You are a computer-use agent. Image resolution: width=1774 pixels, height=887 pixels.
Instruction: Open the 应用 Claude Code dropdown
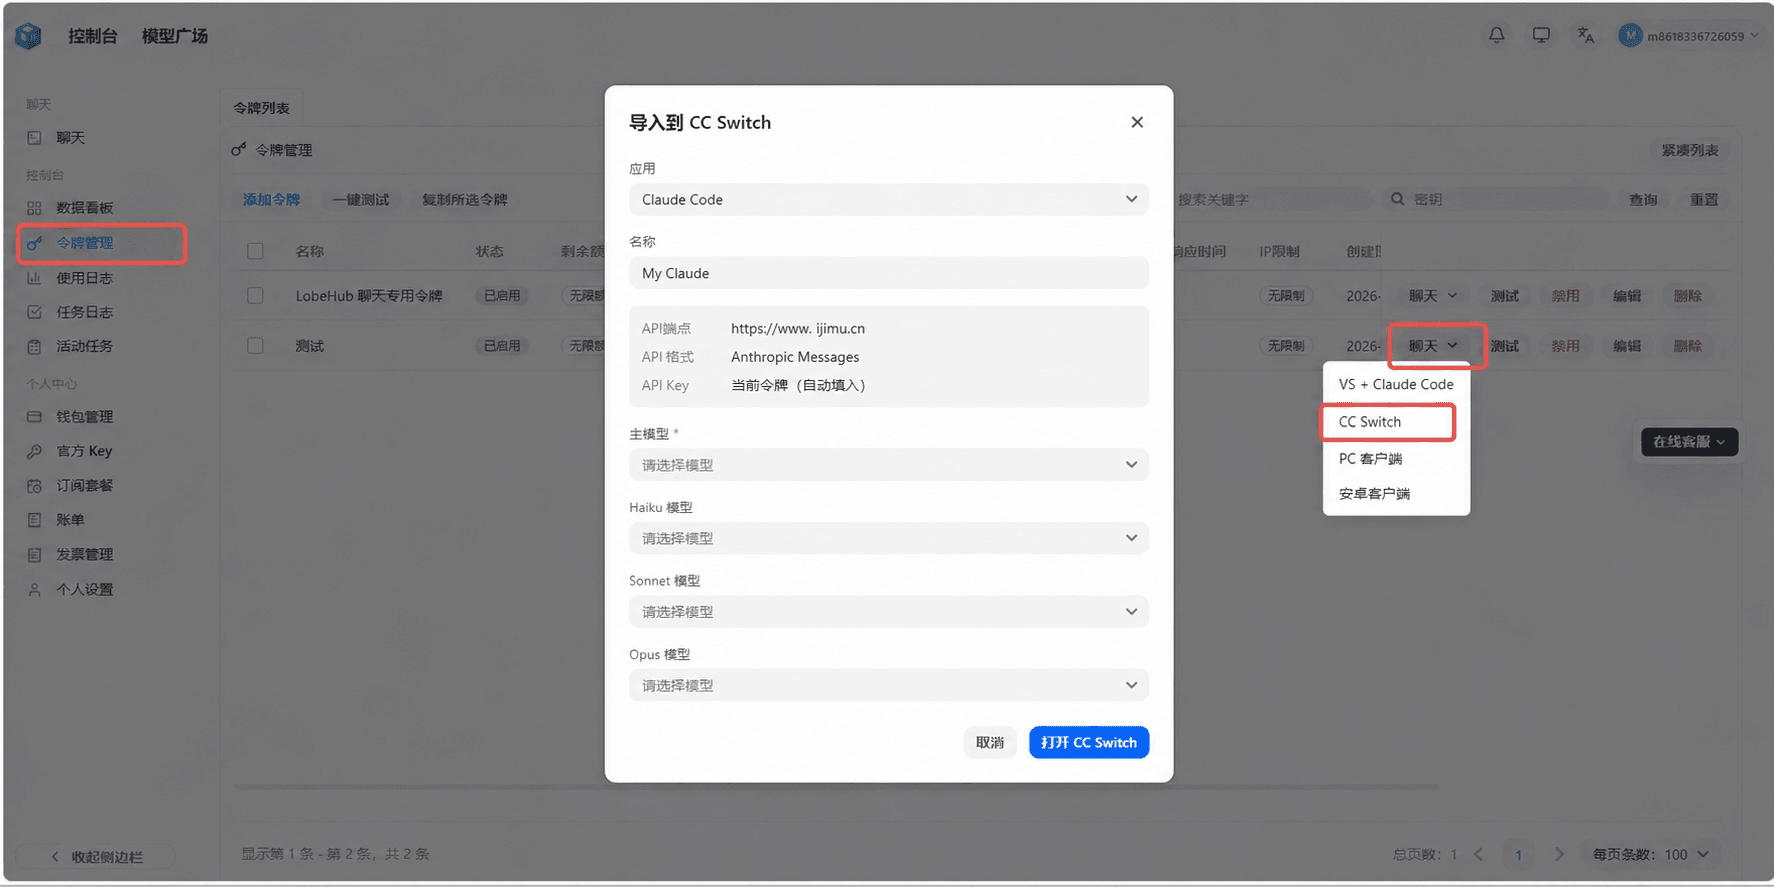[889, 199]
